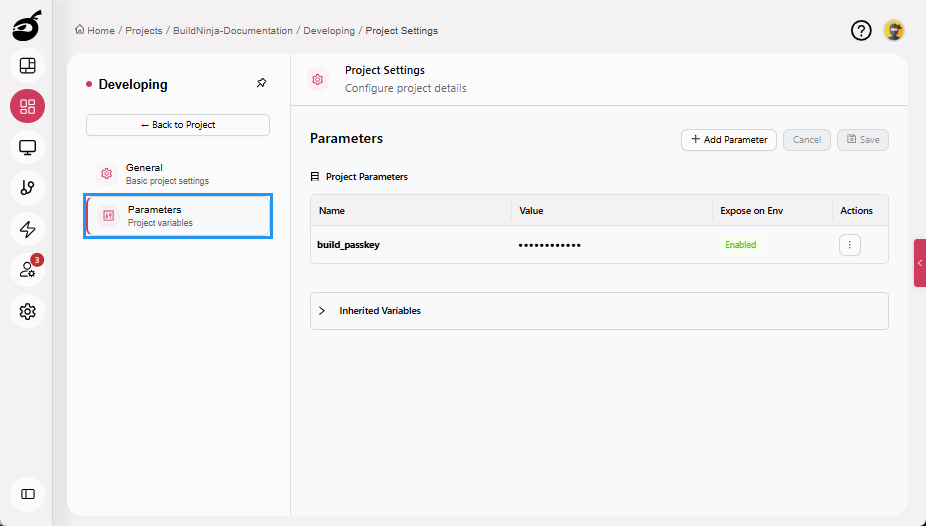Screen dimensions: 926x526
Task: Open the help question mark icon
Action: pos(861,30)
